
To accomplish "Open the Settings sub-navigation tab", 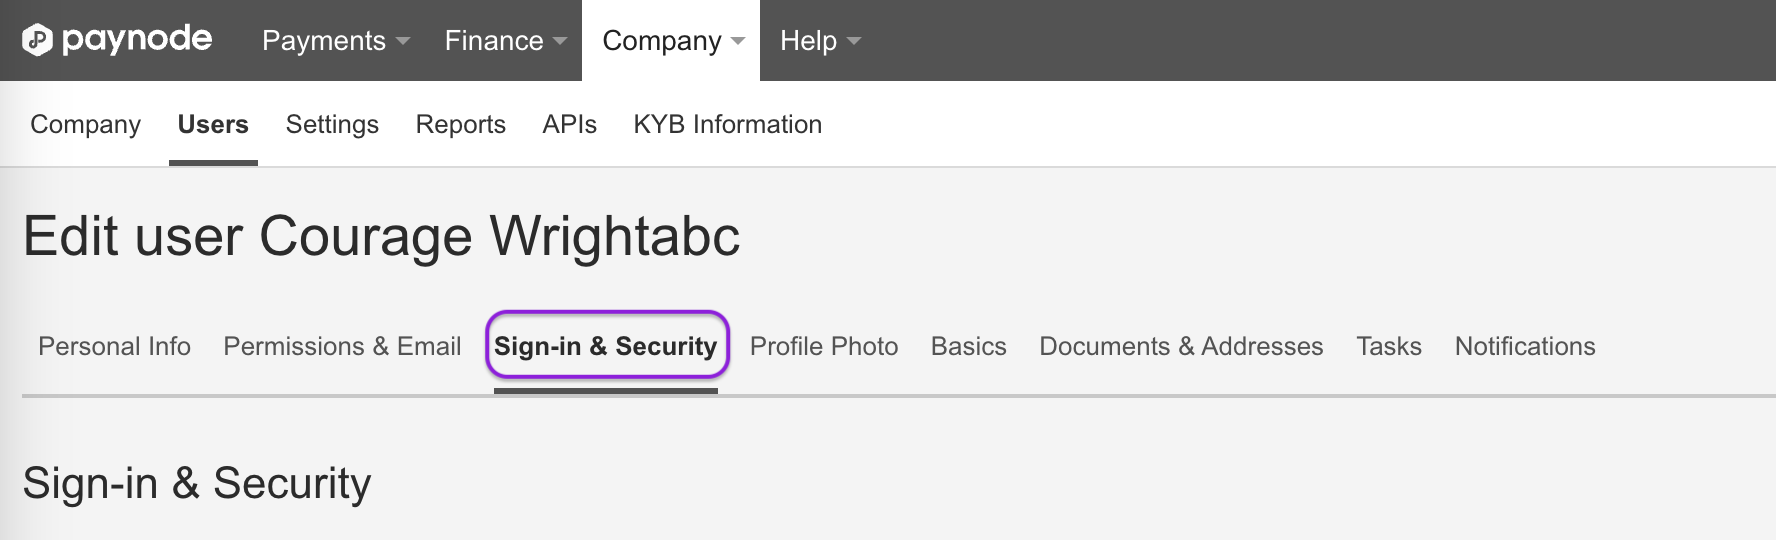I will (x=332, y=124).
